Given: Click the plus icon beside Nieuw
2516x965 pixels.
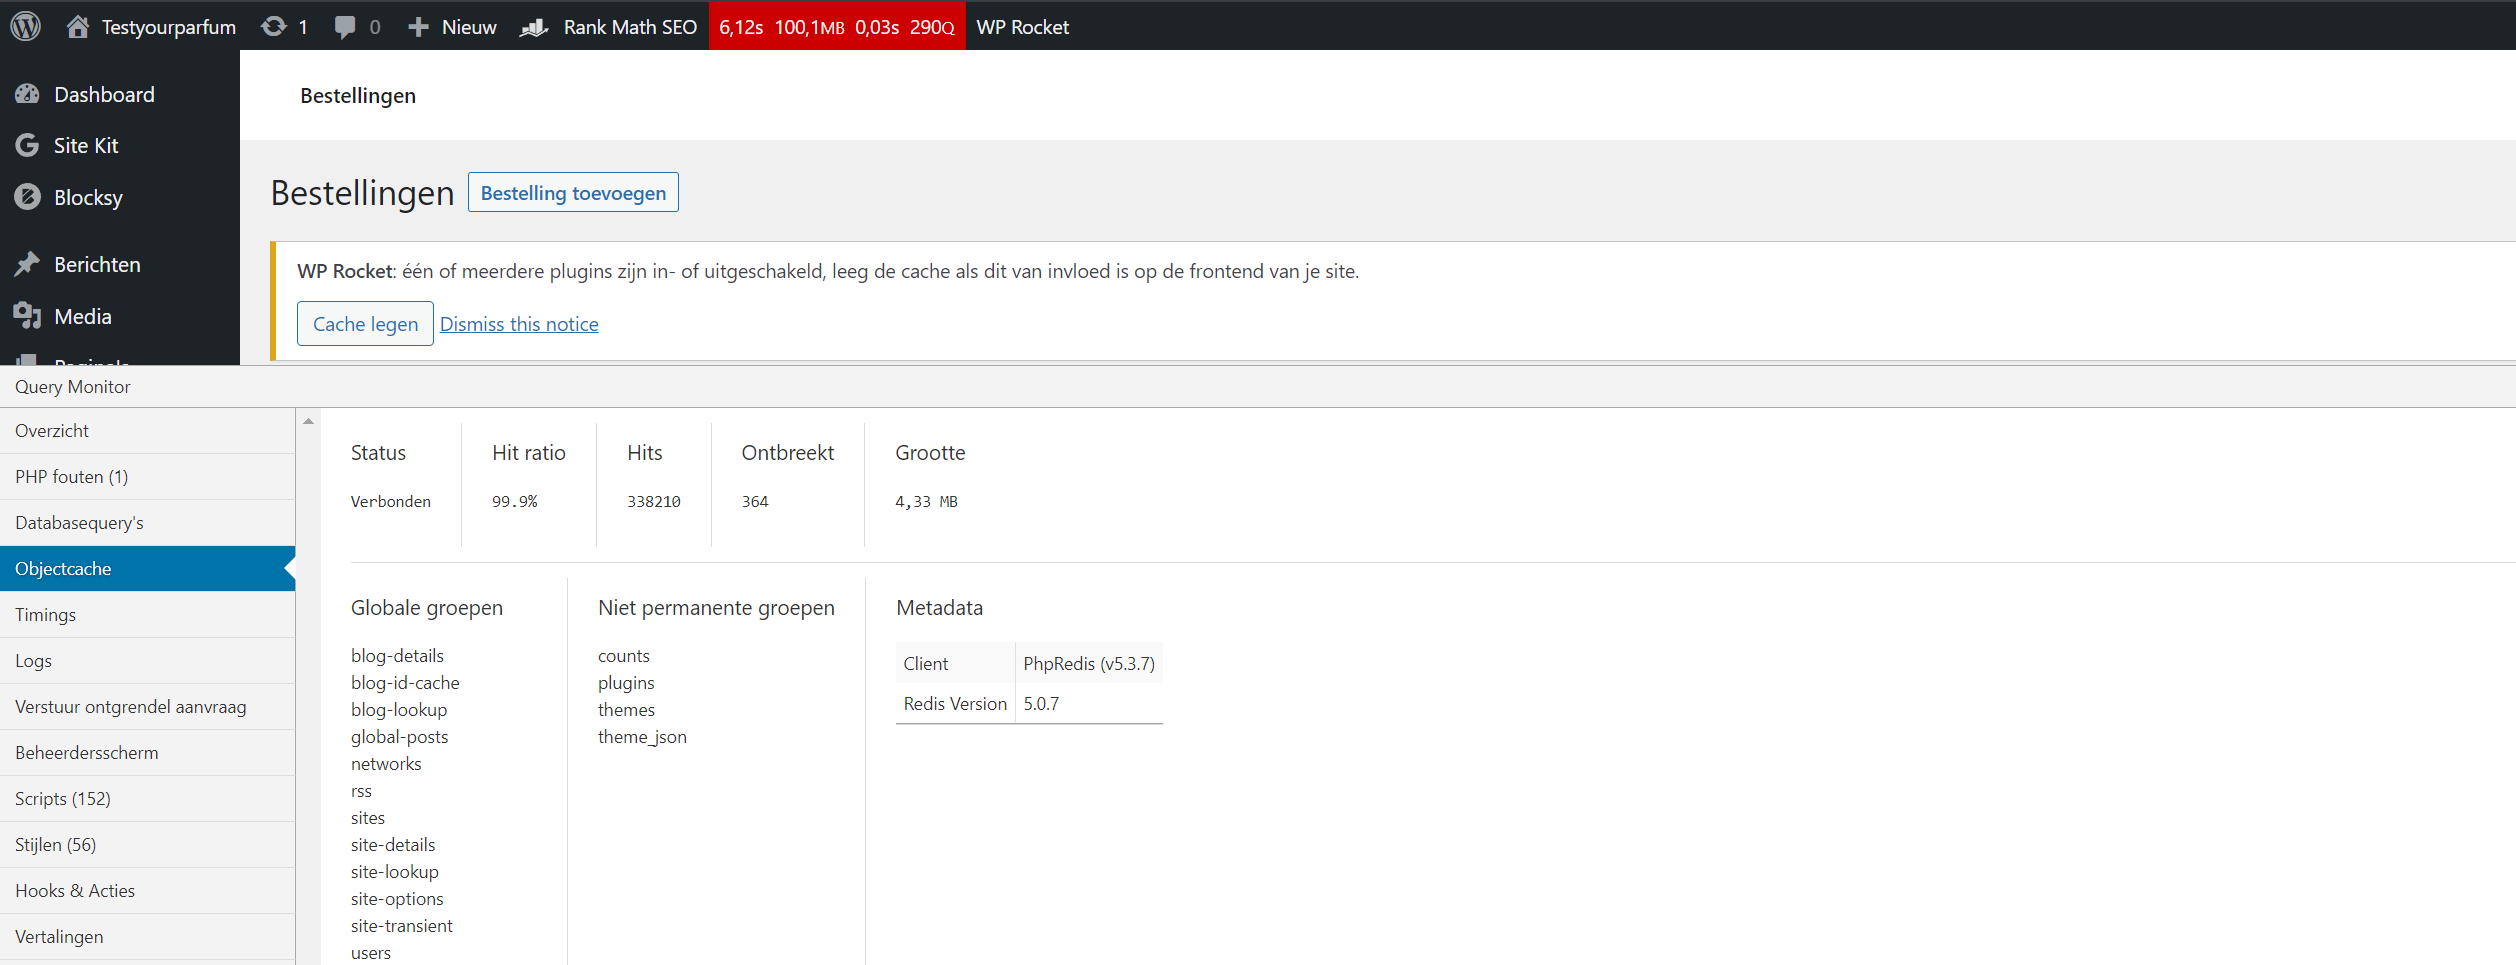Looking at the screenshot, I should pyautogui.click(x=418, y=27).
